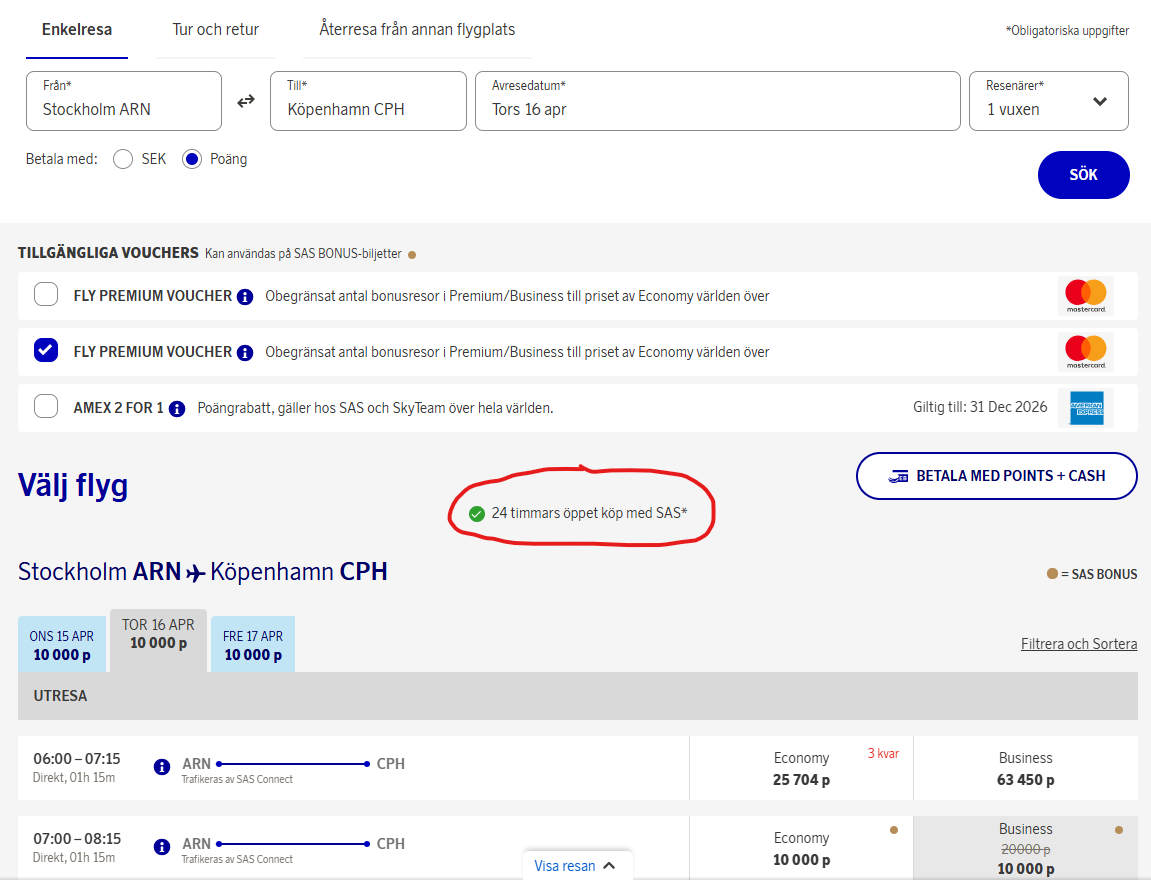Edit the Från field Stockholm ARN
The image size is (1151, 884).
124,101
